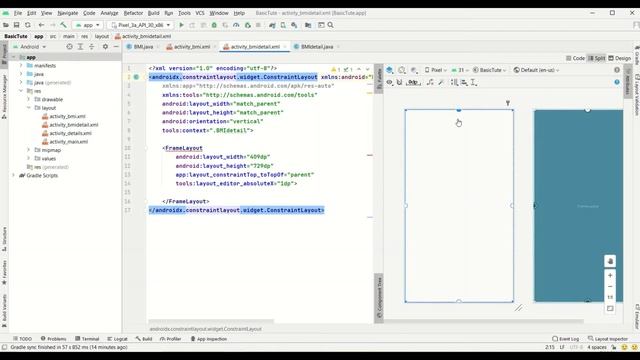The height and width of the screenshot is (360, 640).
Task: Click the Infer Constraints wand icon
Action: (441, 82)
